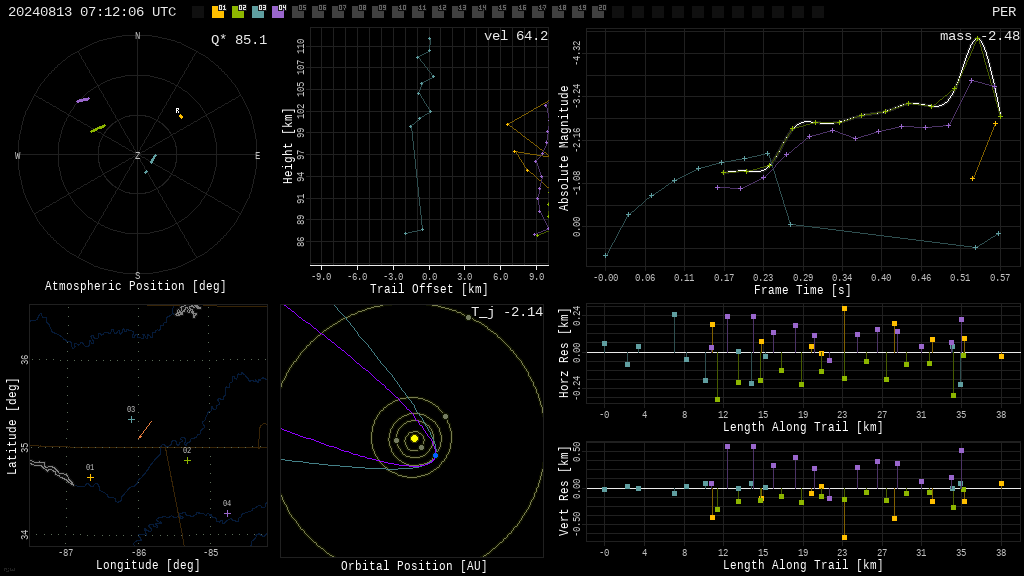Click the UTC timestamp at top left

point(92,12)
